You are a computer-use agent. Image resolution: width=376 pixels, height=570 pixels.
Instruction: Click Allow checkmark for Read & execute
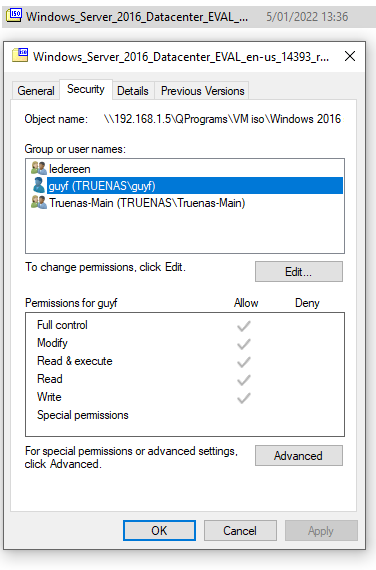[244, 362]
